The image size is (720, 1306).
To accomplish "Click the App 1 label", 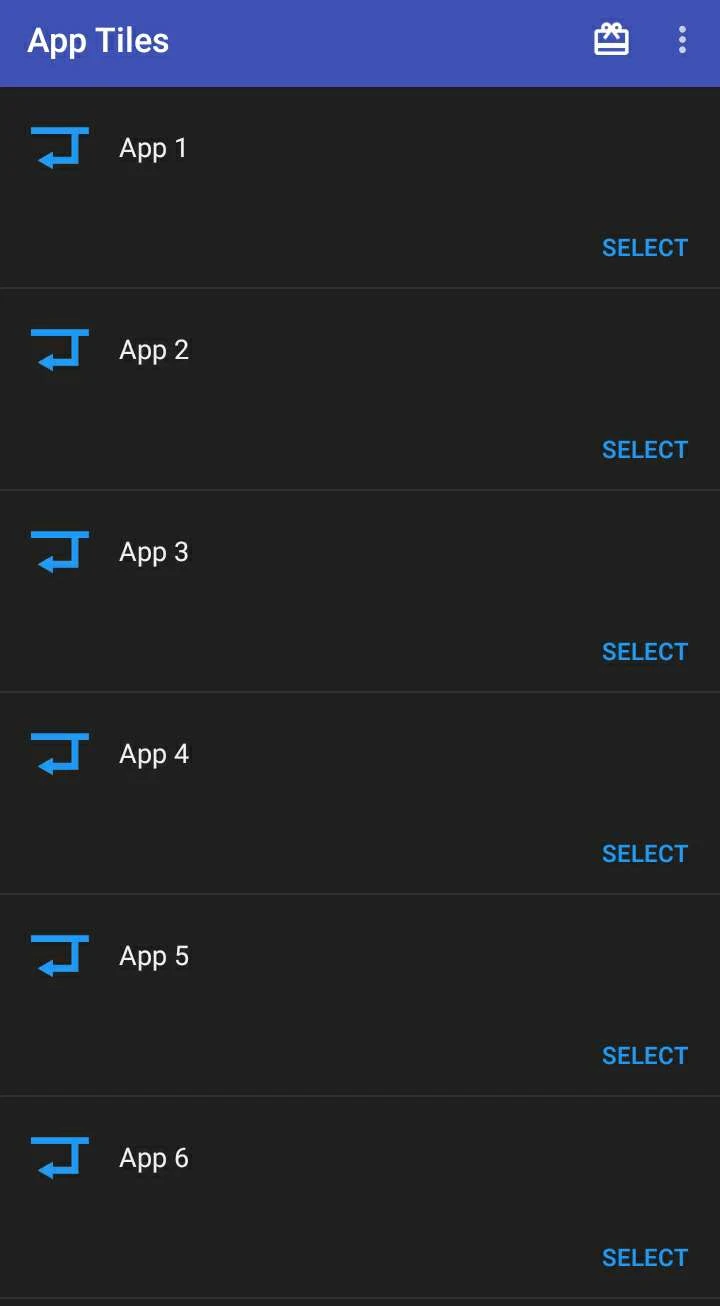I will pyautogui.click(x=153, y=148).
